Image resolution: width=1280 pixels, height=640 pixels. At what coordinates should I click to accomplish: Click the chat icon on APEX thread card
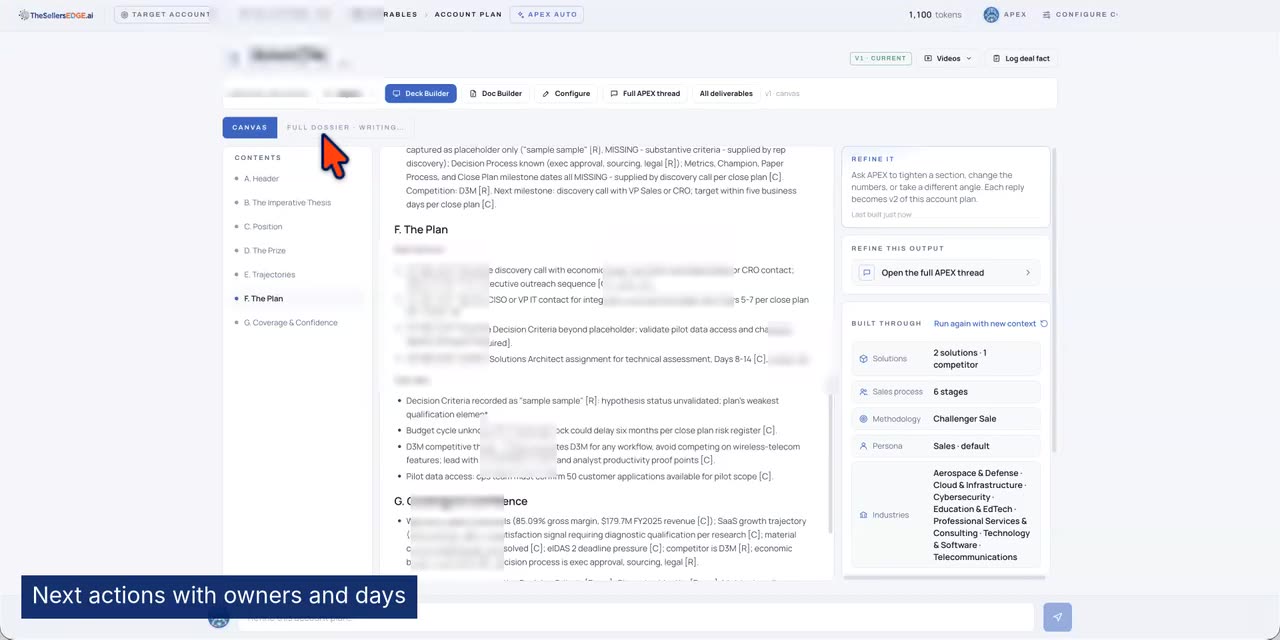(x=867, y=272)
